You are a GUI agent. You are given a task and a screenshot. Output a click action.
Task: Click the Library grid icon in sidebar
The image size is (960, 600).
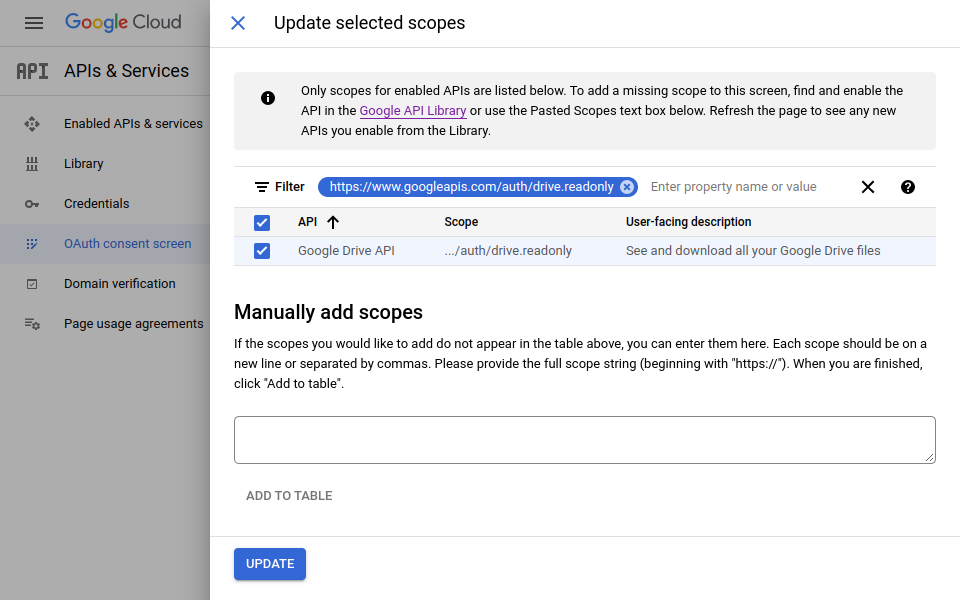30,163
